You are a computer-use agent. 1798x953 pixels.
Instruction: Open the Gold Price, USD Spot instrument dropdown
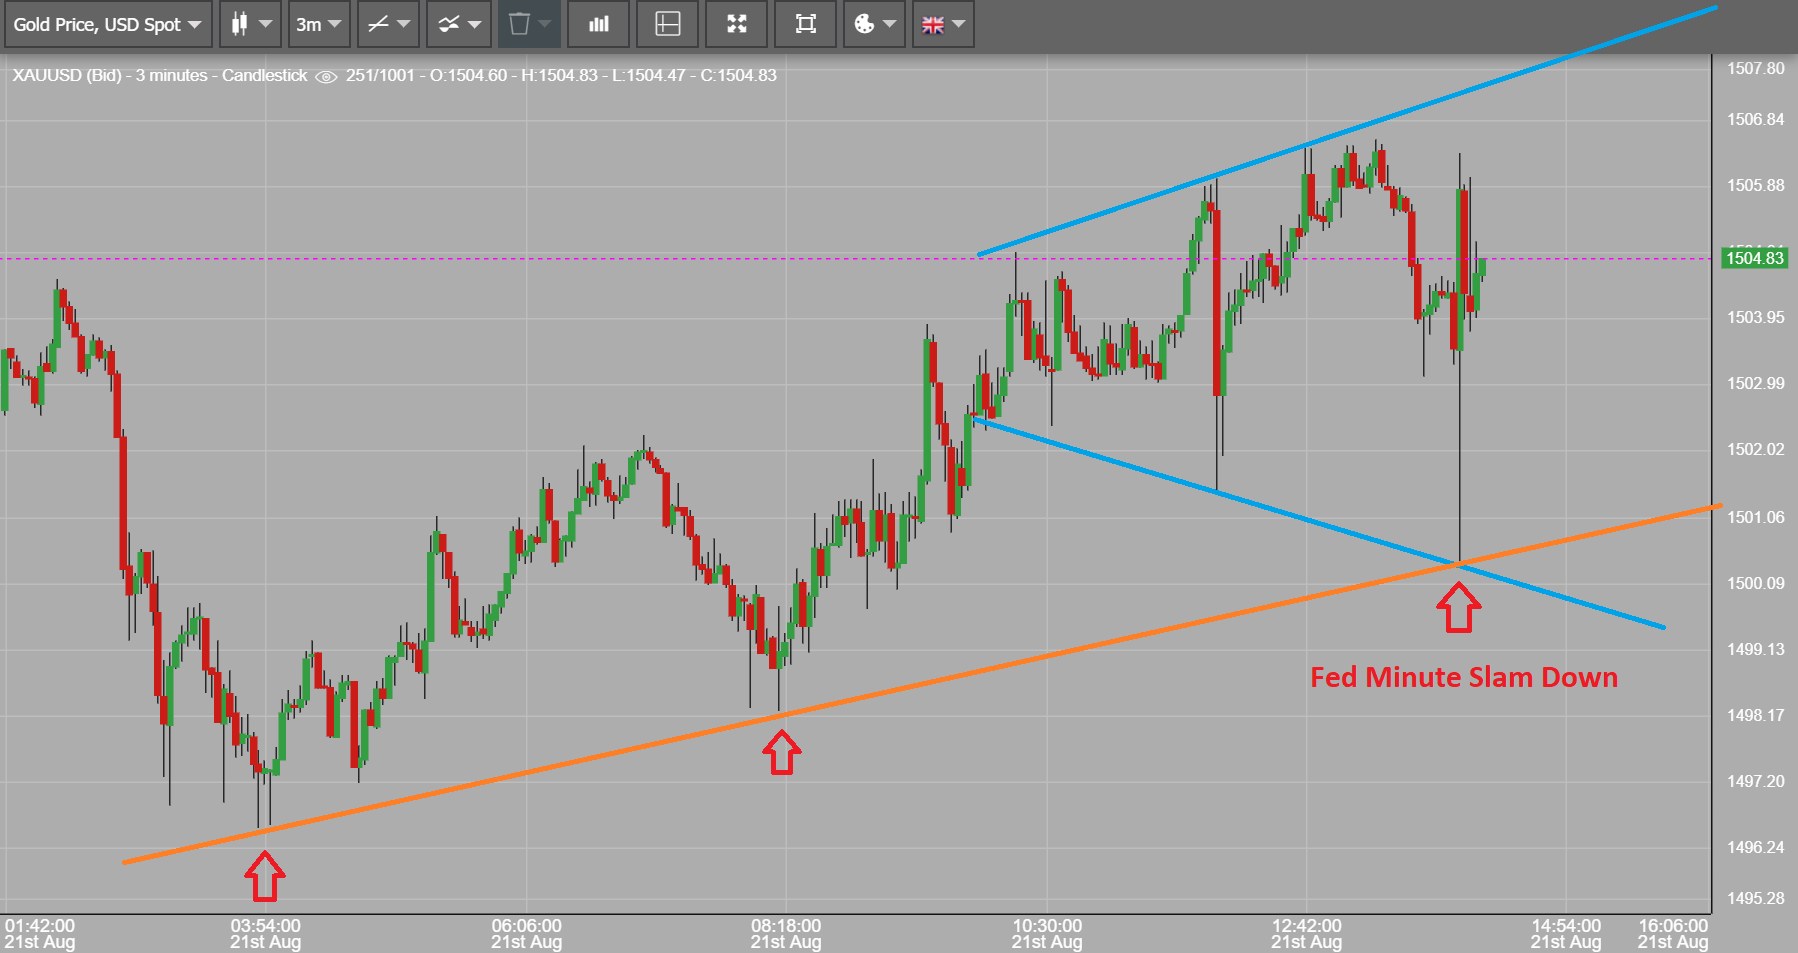click(x=107, y=24)
